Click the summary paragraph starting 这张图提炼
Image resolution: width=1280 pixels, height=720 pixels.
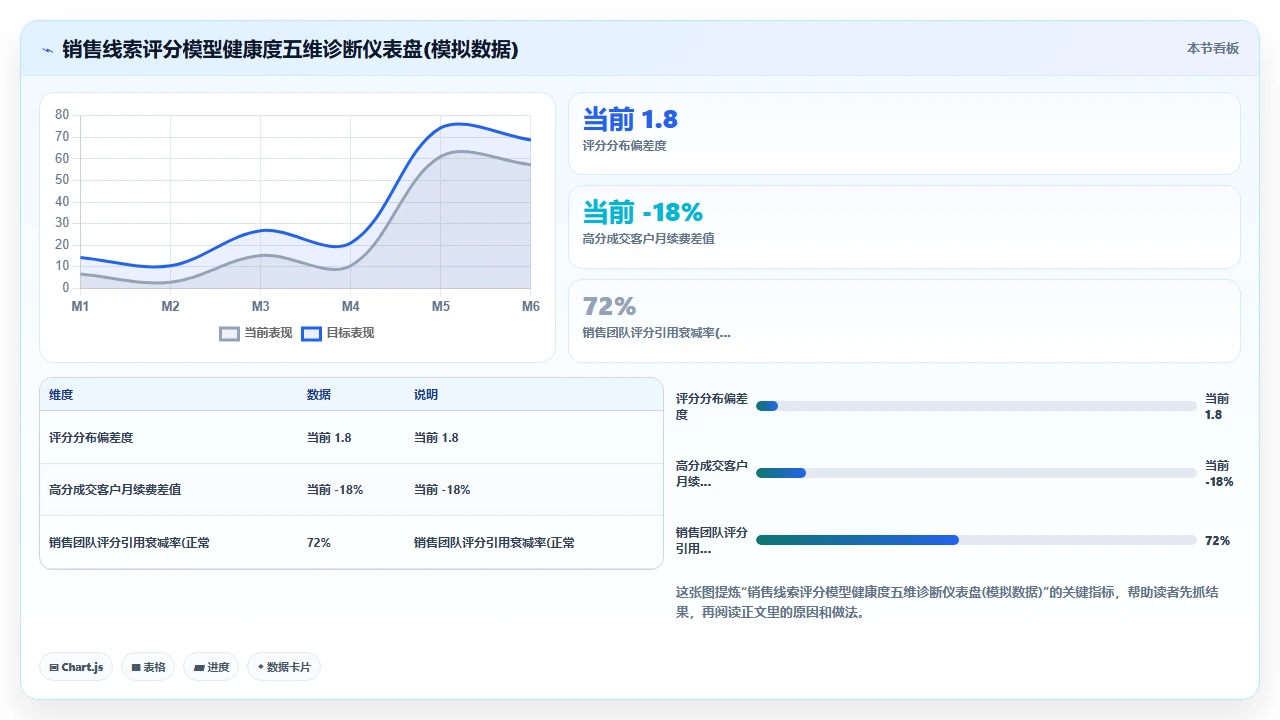point(947,602)
